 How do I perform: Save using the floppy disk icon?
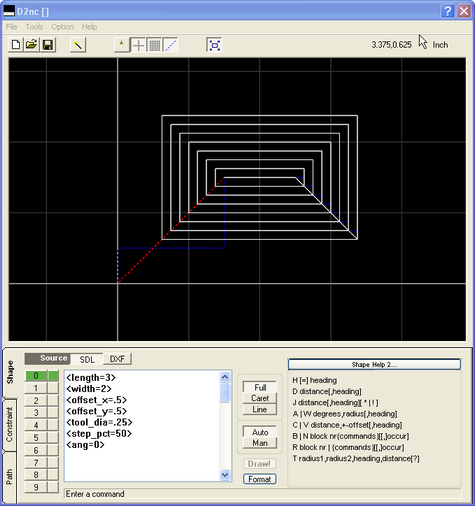[x=48, y=45]
